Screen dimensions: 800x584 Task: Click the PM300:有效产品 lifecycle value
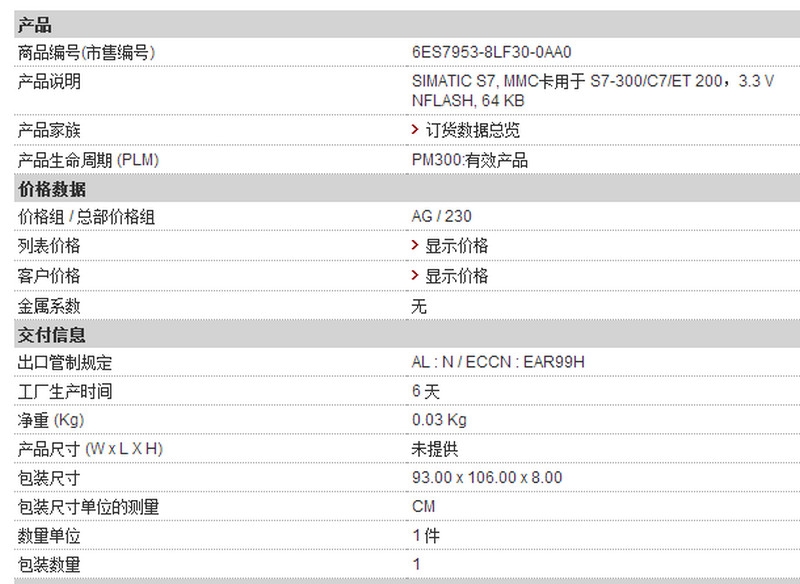469,160
